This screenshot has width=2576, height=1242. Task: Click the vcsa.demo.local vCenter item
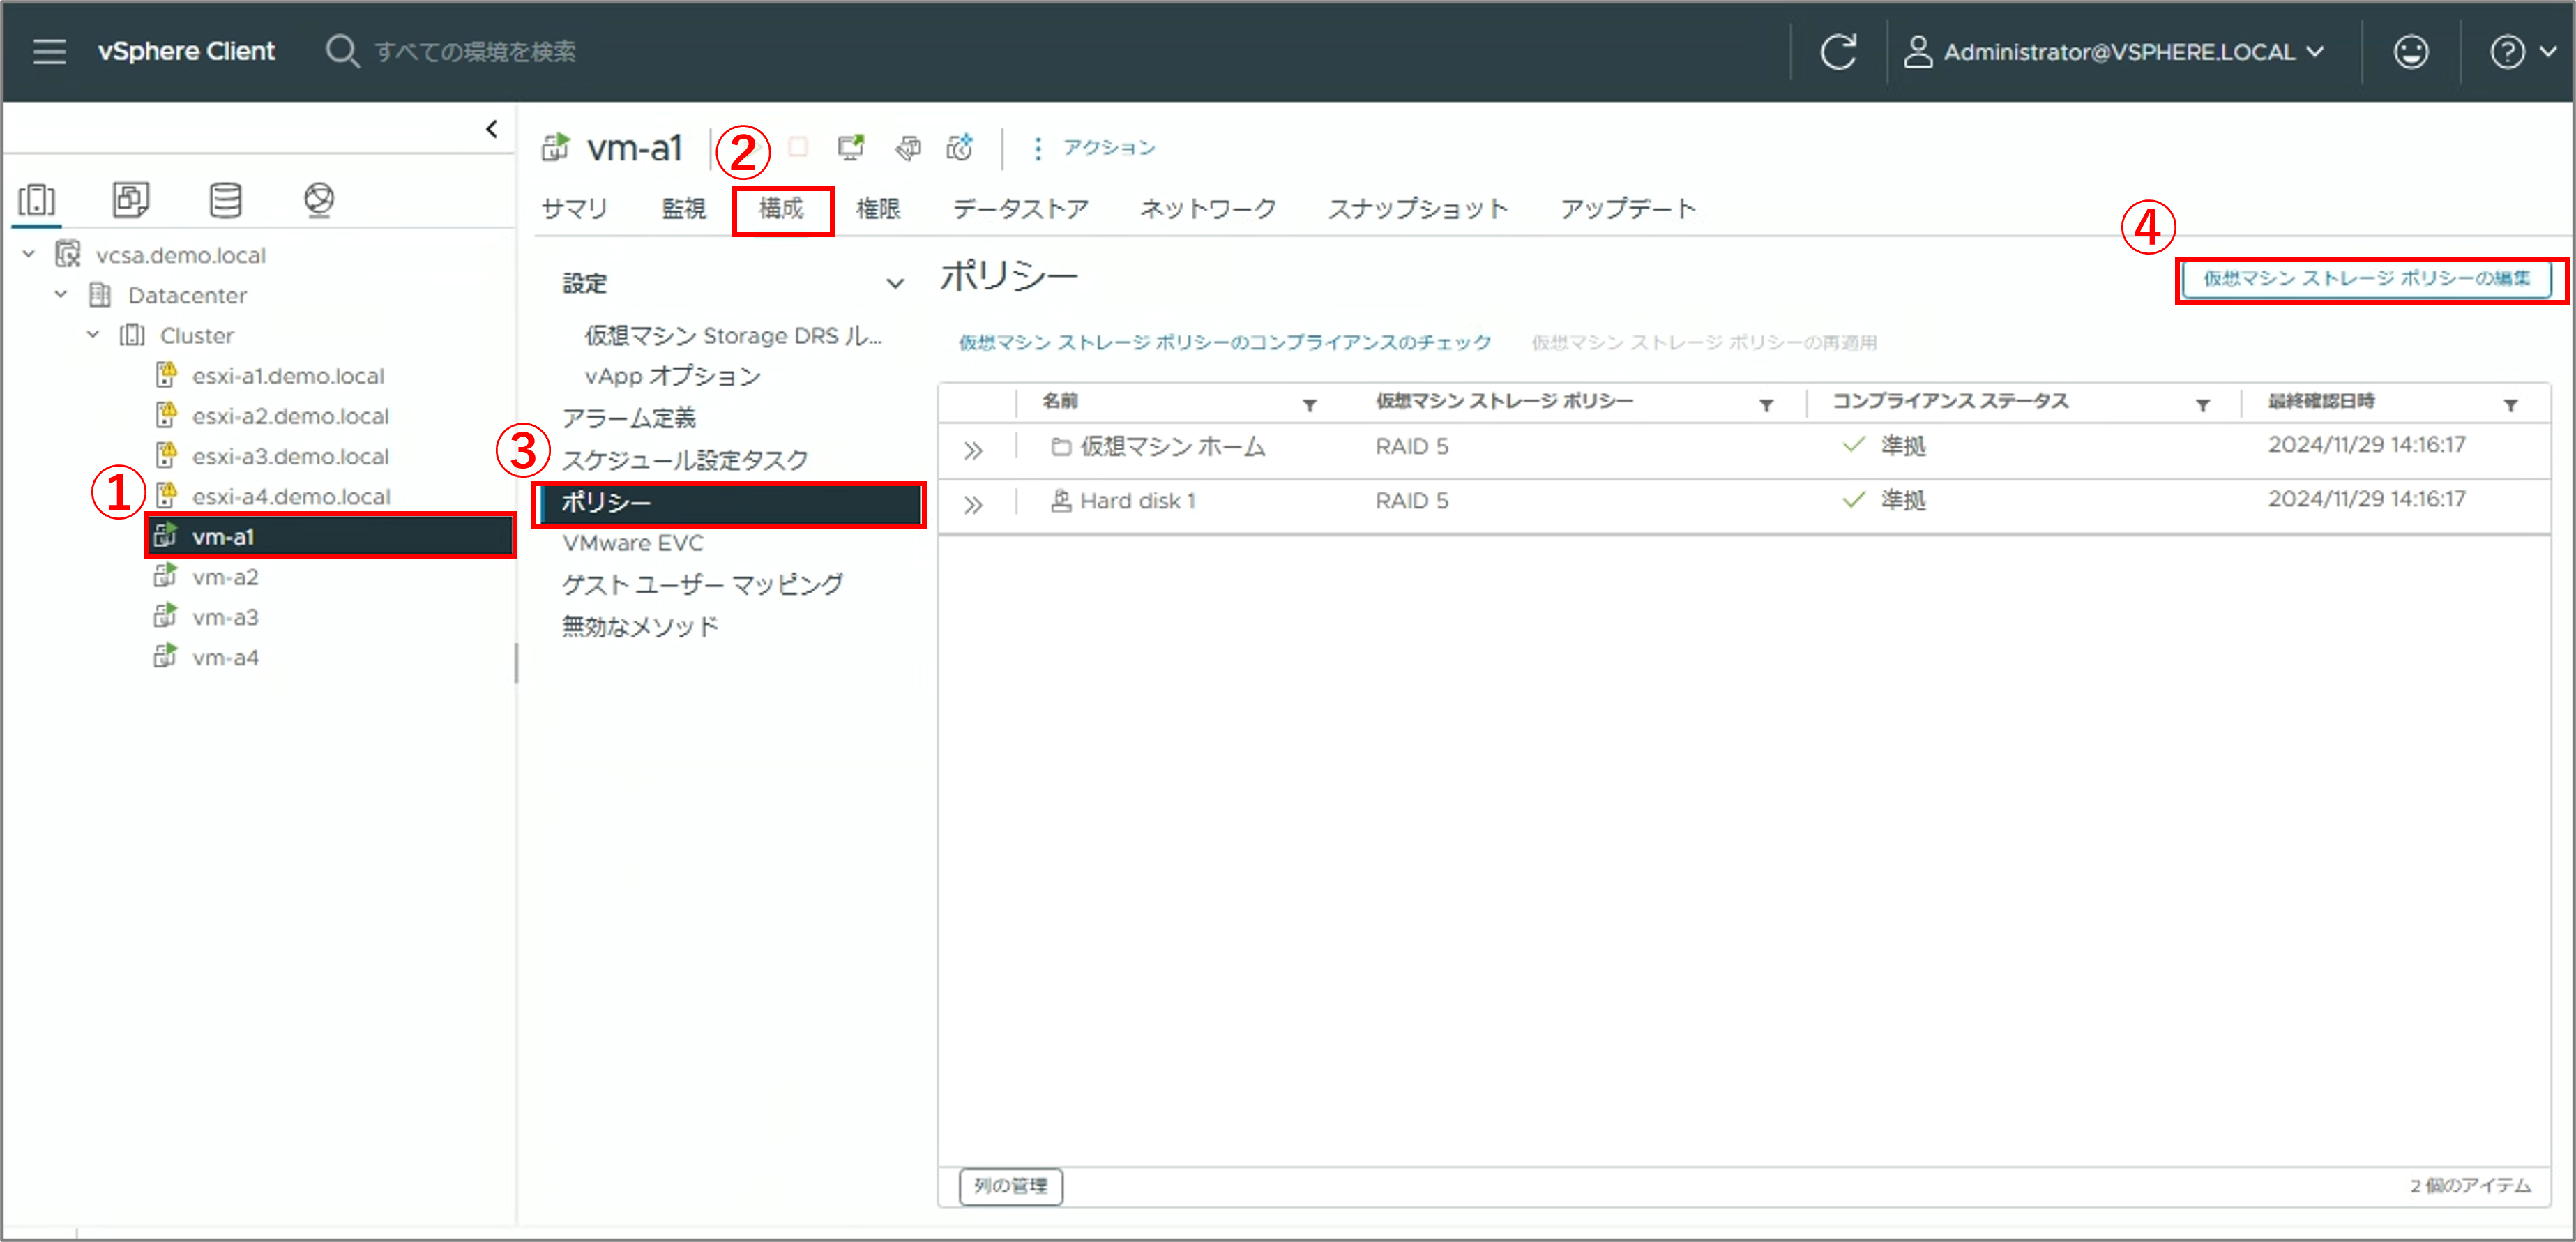click(180, 255)
